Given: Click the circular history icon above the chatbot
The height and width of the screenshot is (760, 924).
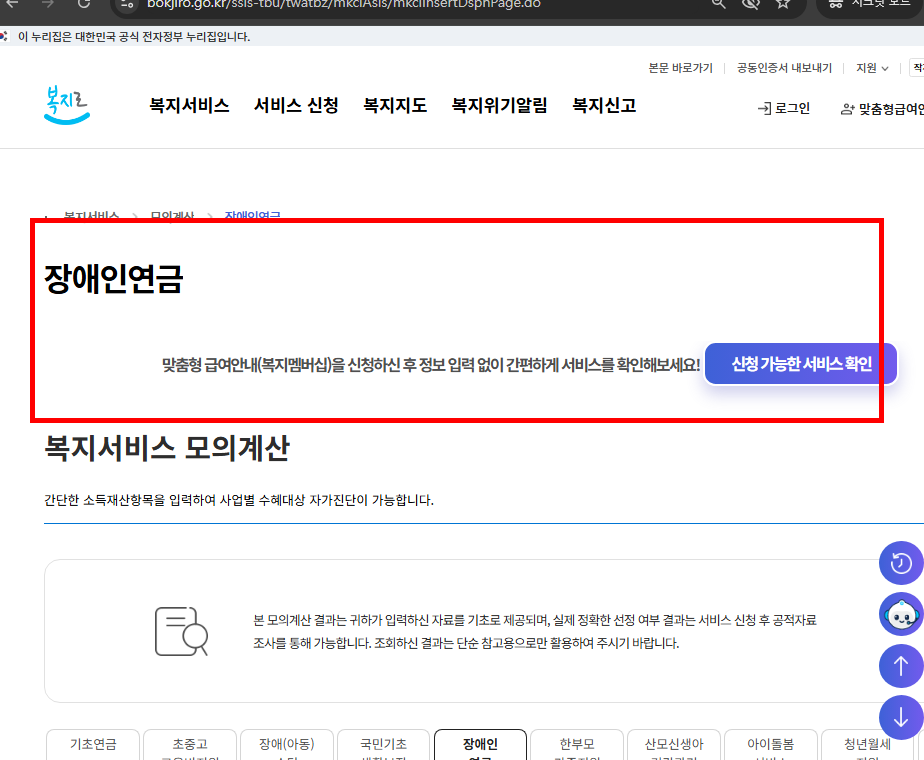Looking at the screenshot, I should (x=902, y=563).
